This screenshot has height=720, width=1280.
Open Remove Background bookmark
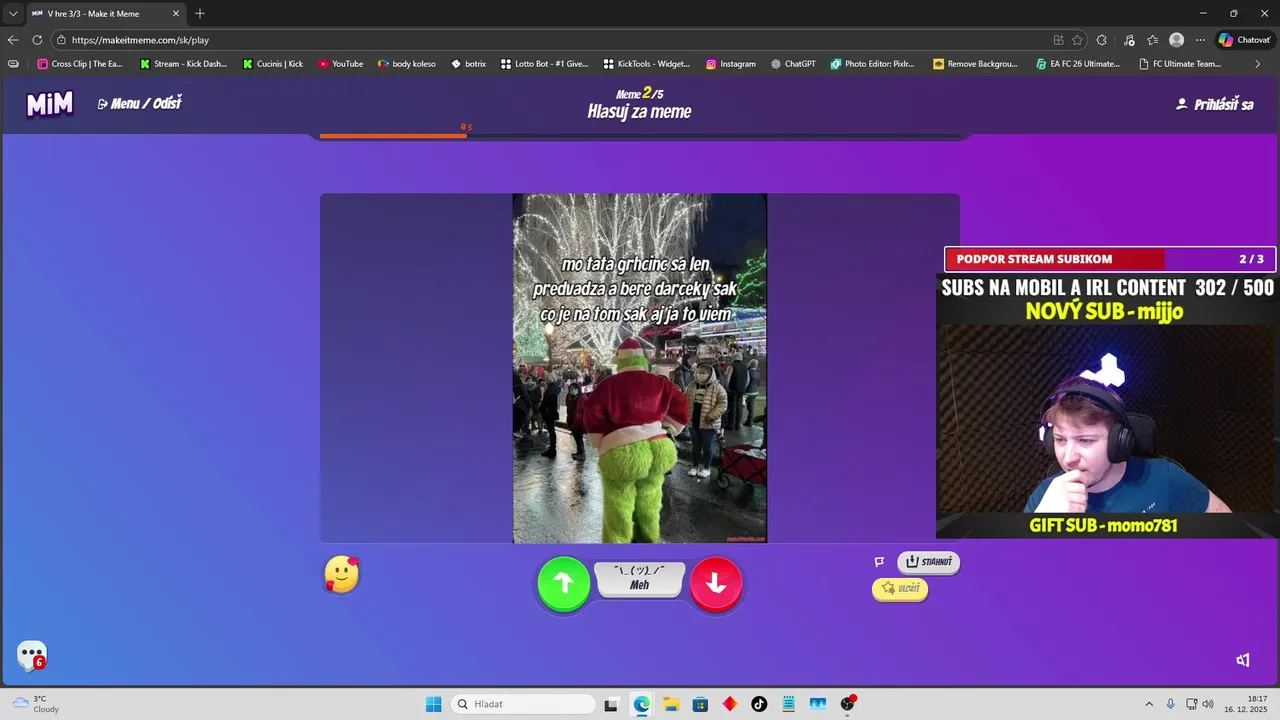[x=975, y=64]
